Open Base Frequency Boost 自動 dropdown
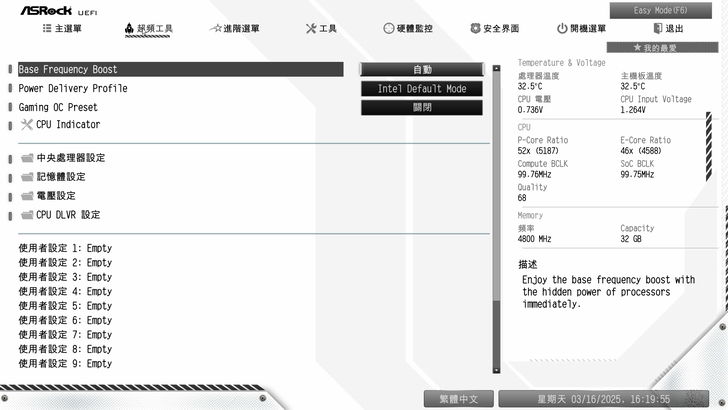The width and height of the screenshot is (728, 410). tap(422, 70)
